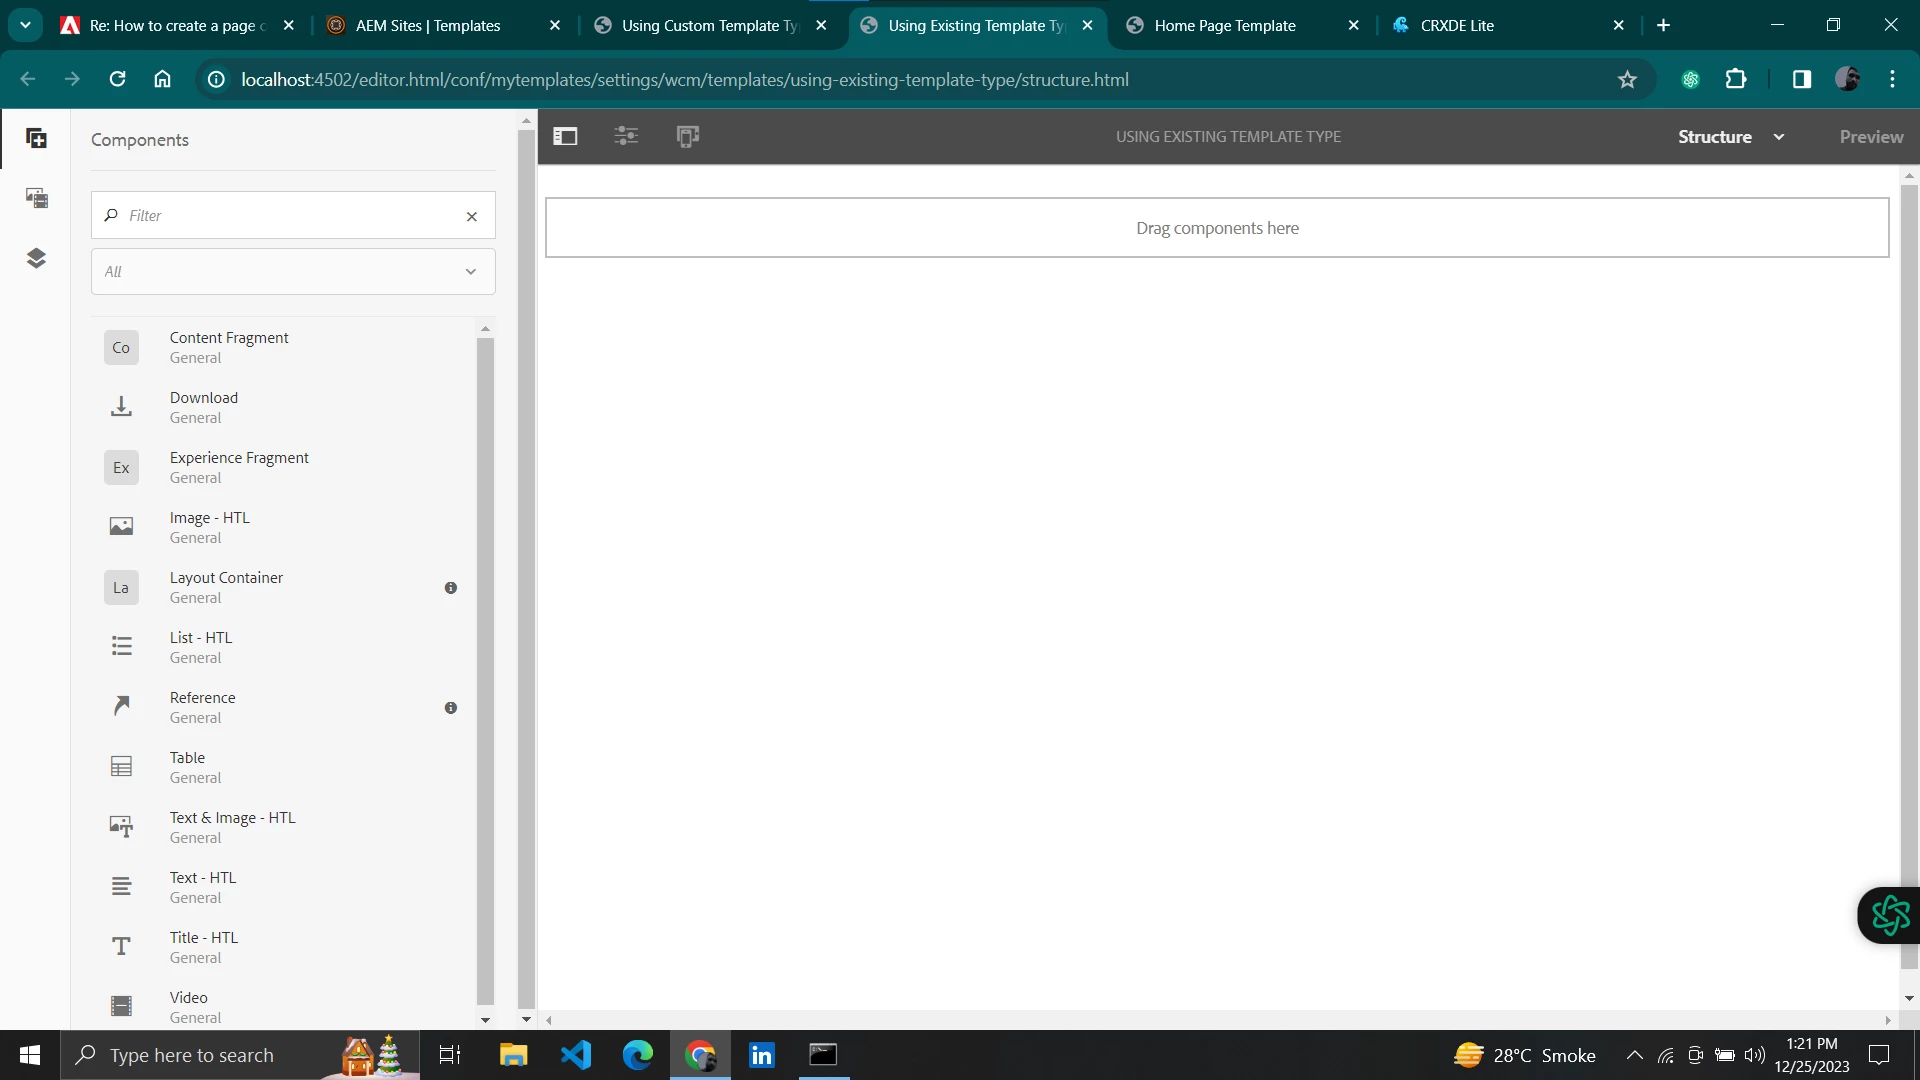Expand the All component group dropdown

coord(293,272)
